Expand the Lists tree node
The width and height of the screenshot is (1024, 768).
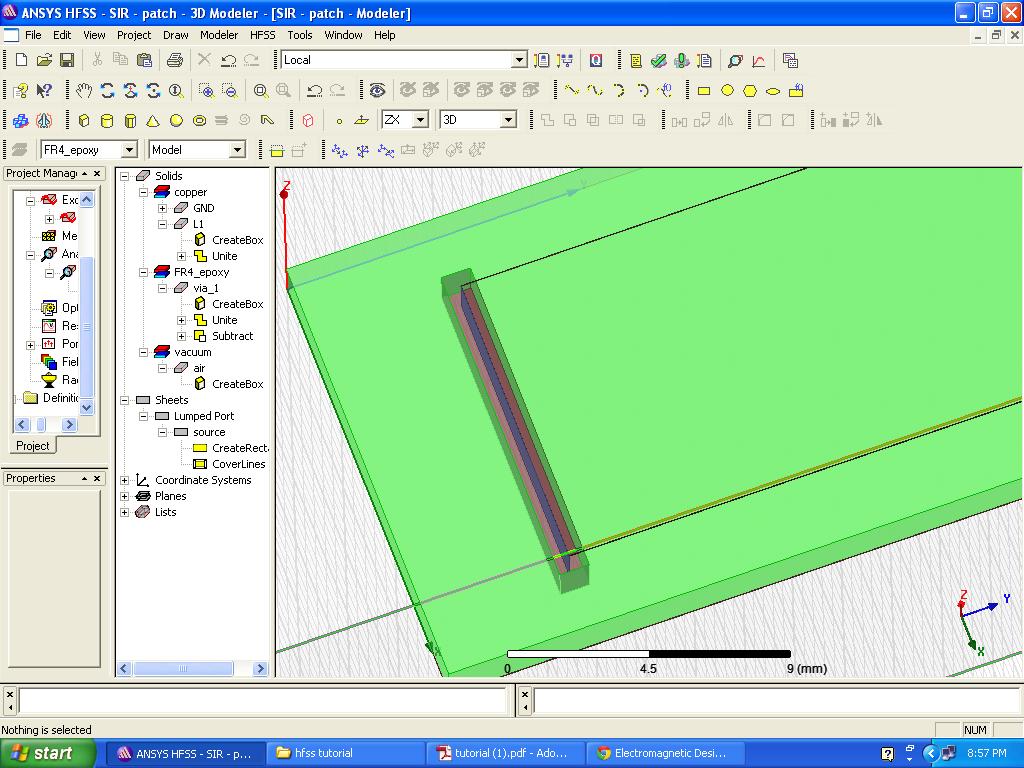tap(124, 513)
